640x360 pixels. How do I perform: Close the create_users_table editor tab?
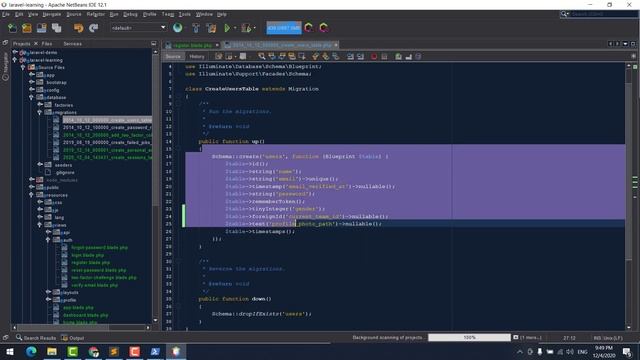coord(336,45)
